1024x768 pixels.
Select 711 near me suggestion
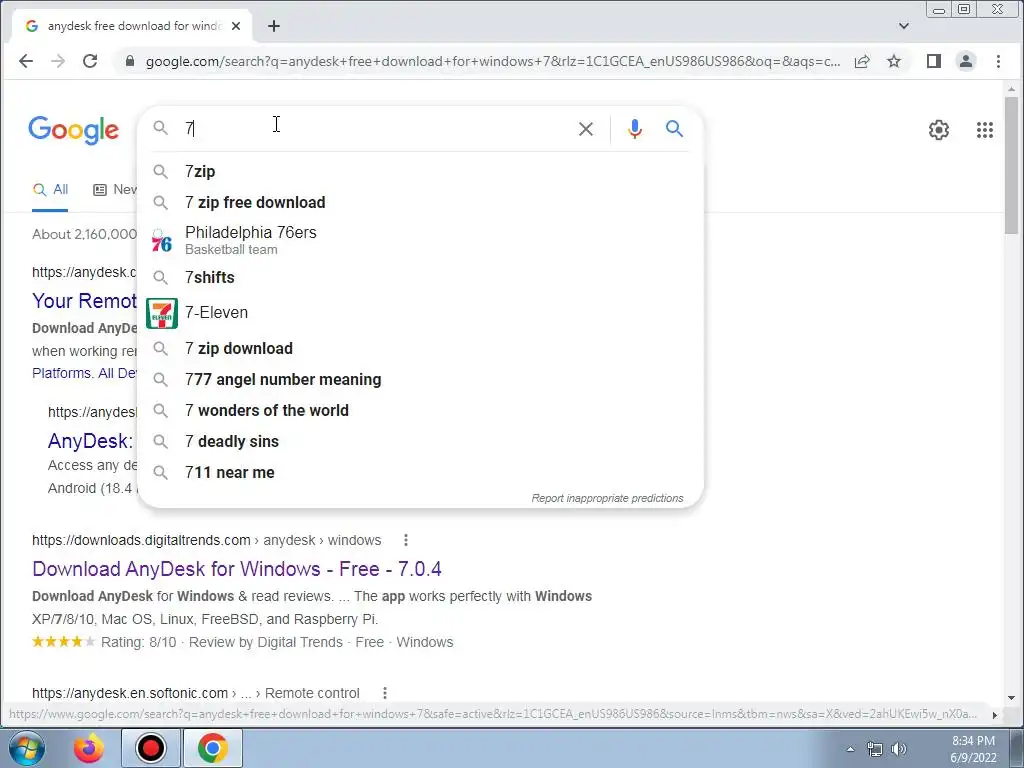tap(421, 472)
